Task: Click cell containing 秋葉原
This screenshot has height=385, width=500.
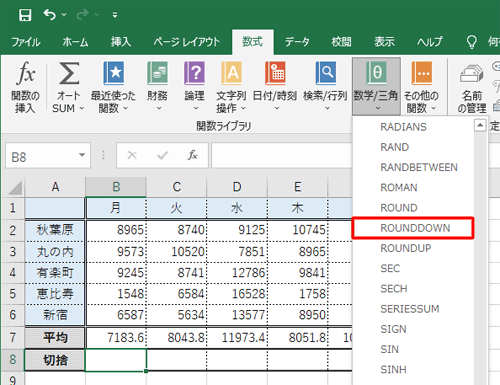Action: [55, 230]
